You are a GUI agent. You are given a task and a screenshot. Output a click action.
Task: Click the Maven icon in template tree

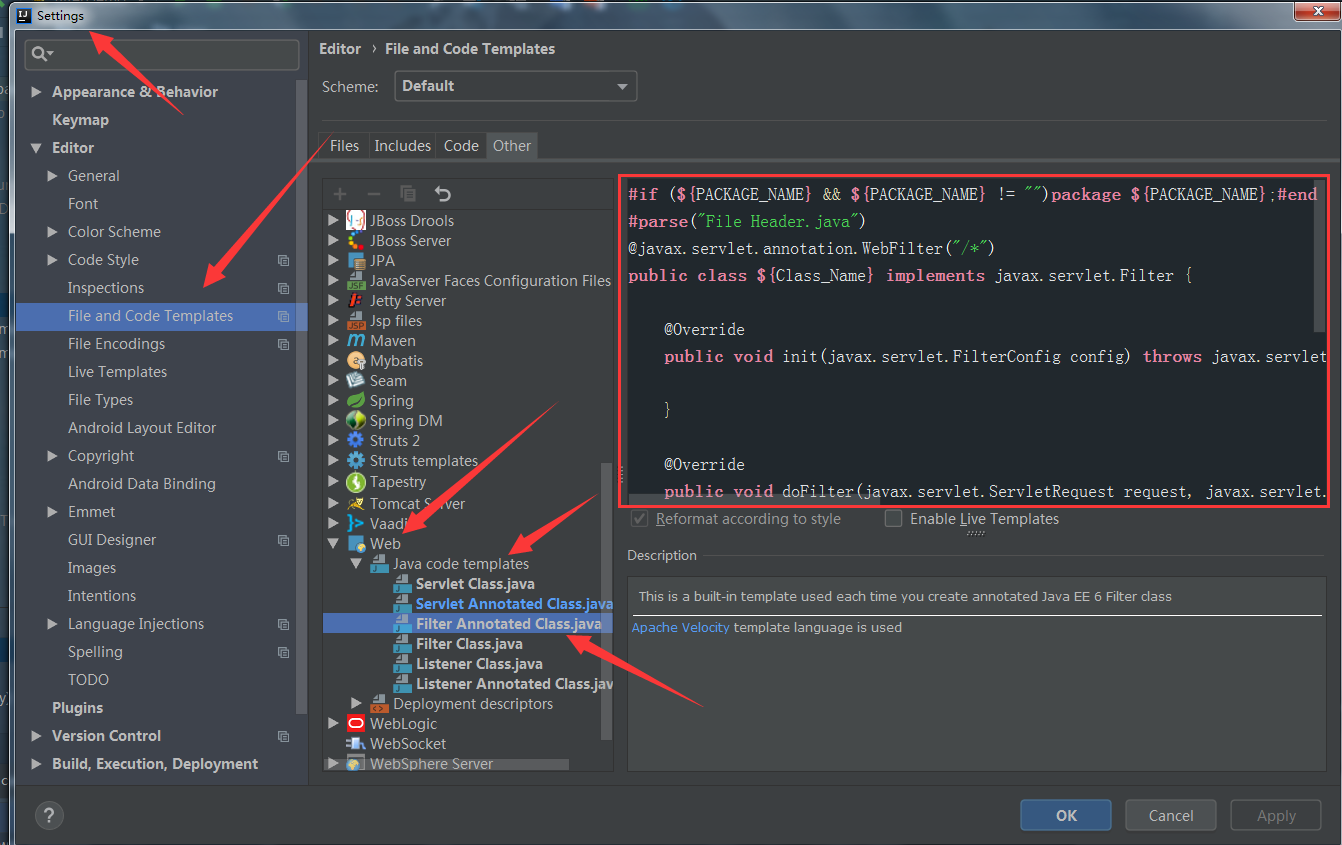[355, 340]
